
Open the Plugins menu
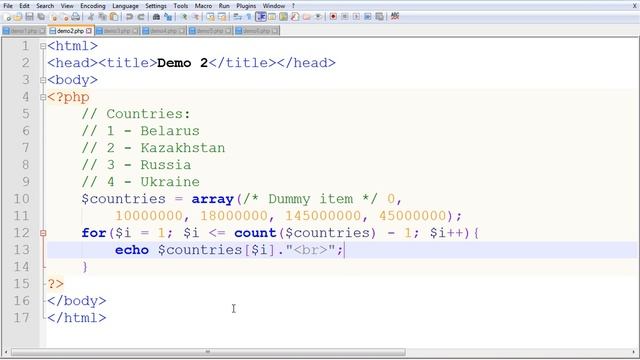pos(246,6)
